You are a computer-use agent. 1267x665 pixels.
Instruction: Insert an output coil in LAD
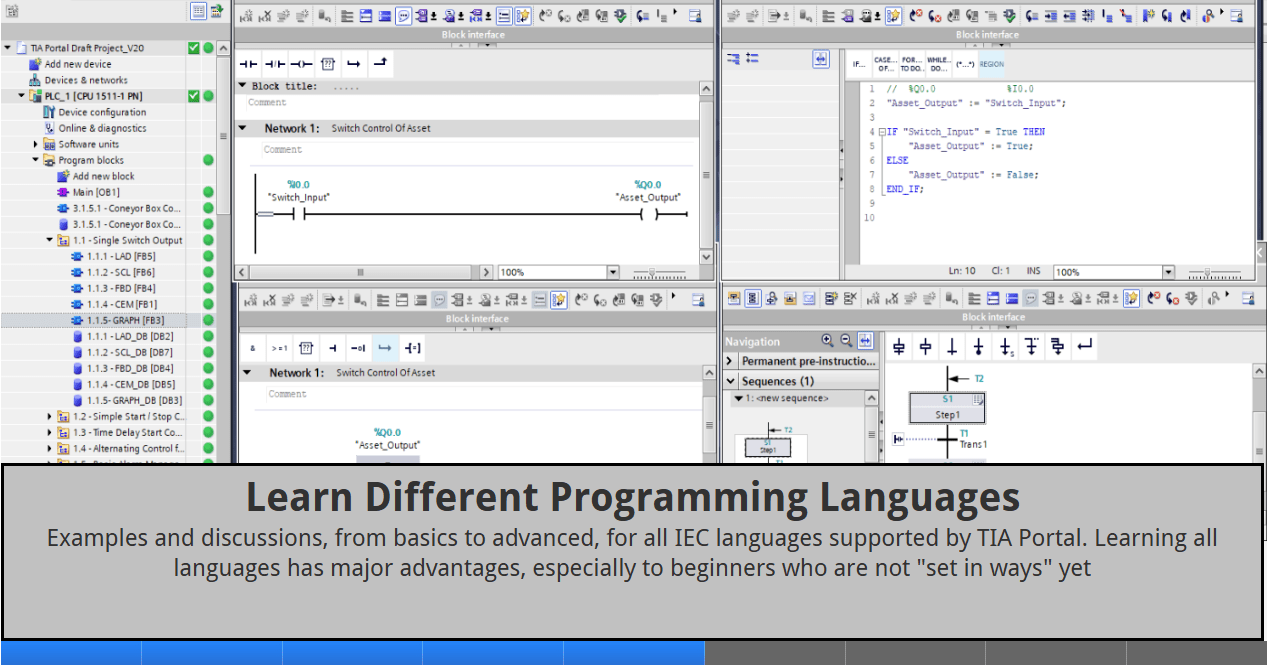301,64
